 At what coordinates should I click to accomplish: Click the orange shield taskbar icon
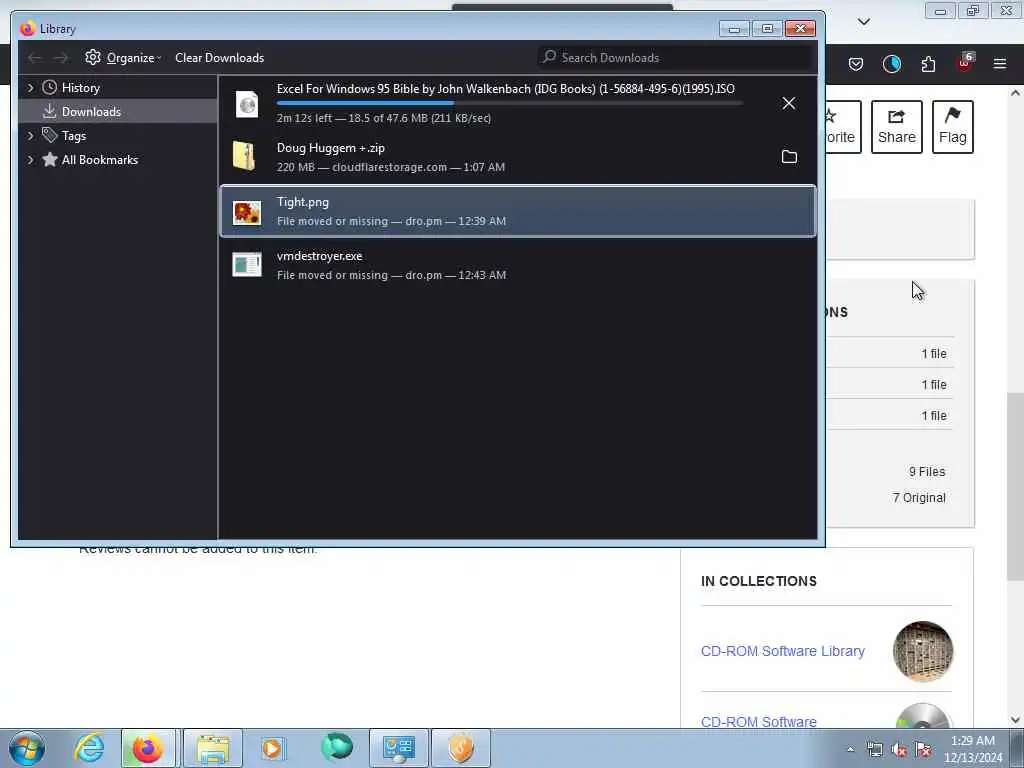[x=460, y=748]
